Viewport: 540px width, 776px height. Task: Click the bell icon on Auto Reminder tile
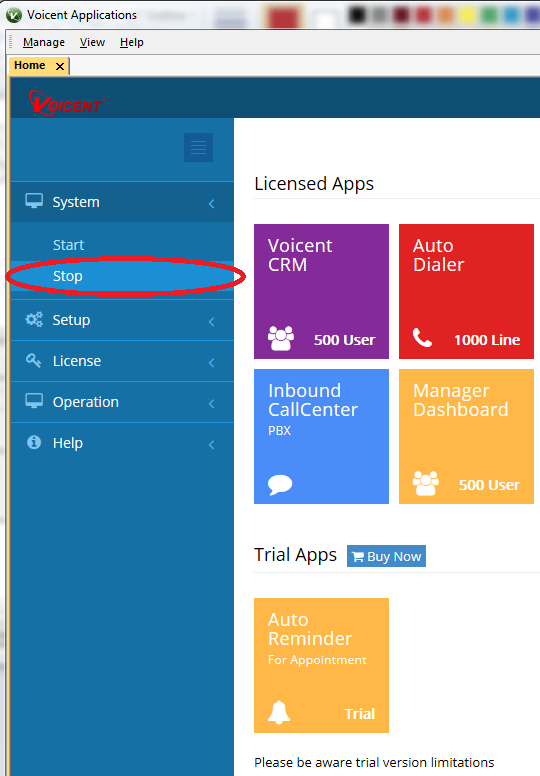(279, 713)
